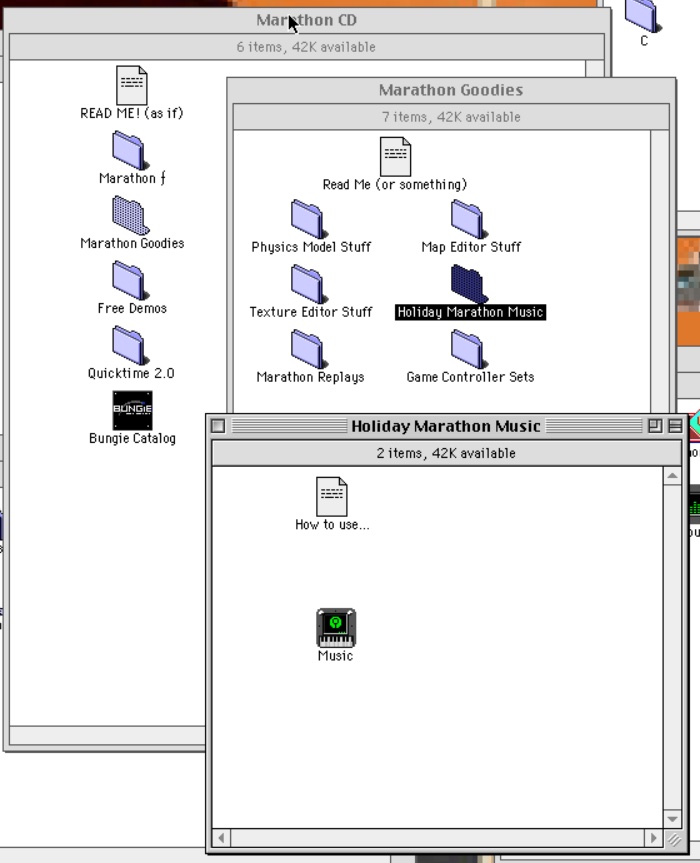The height and width of the screenshot is (863, 700).
Task: Select the Physics Model Stuff folder
Action: [x=308, y=219]
